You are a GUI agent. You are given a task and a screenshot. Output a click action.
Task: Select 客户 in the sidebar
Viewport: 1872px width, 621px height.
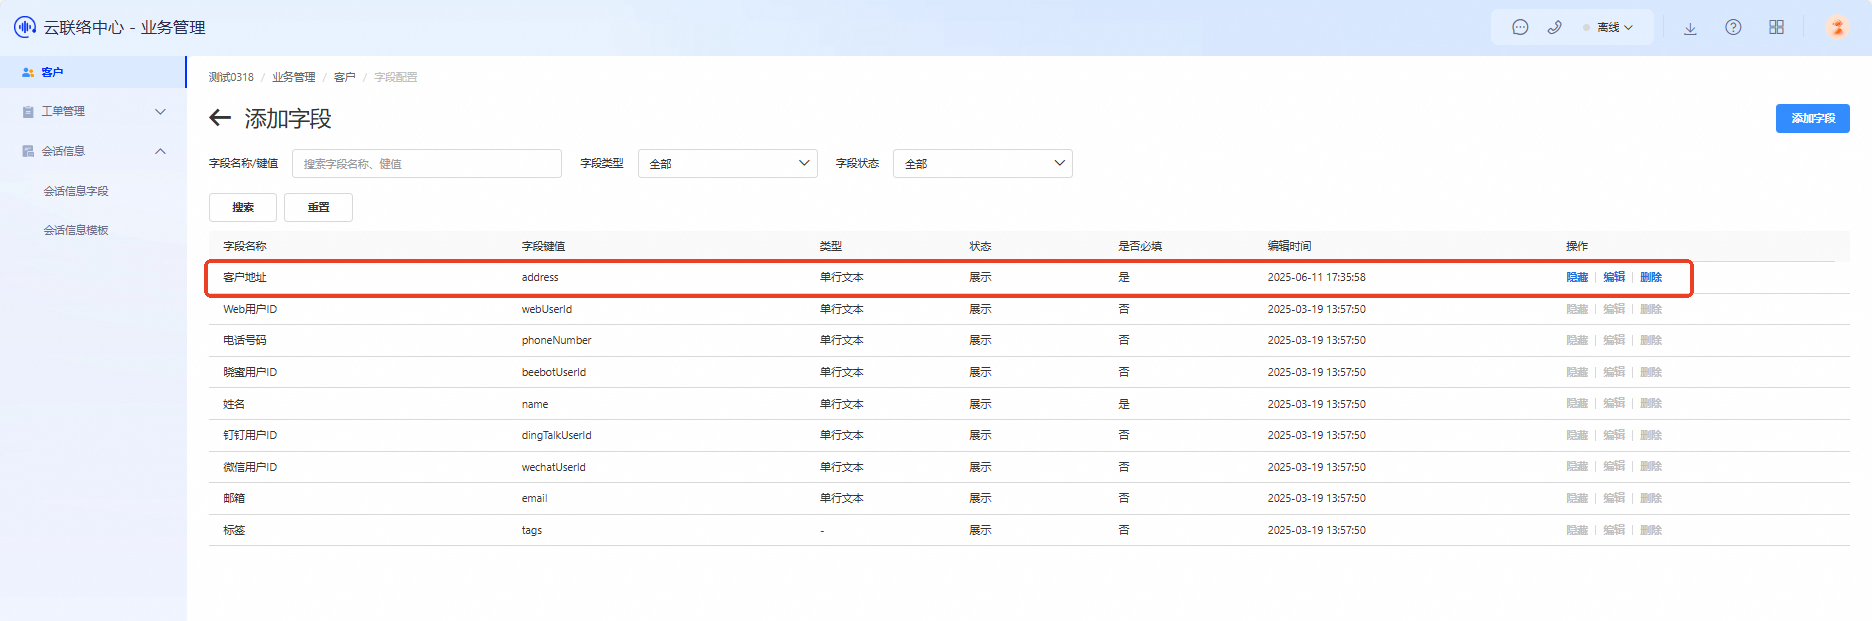click(x=93, y=72)
